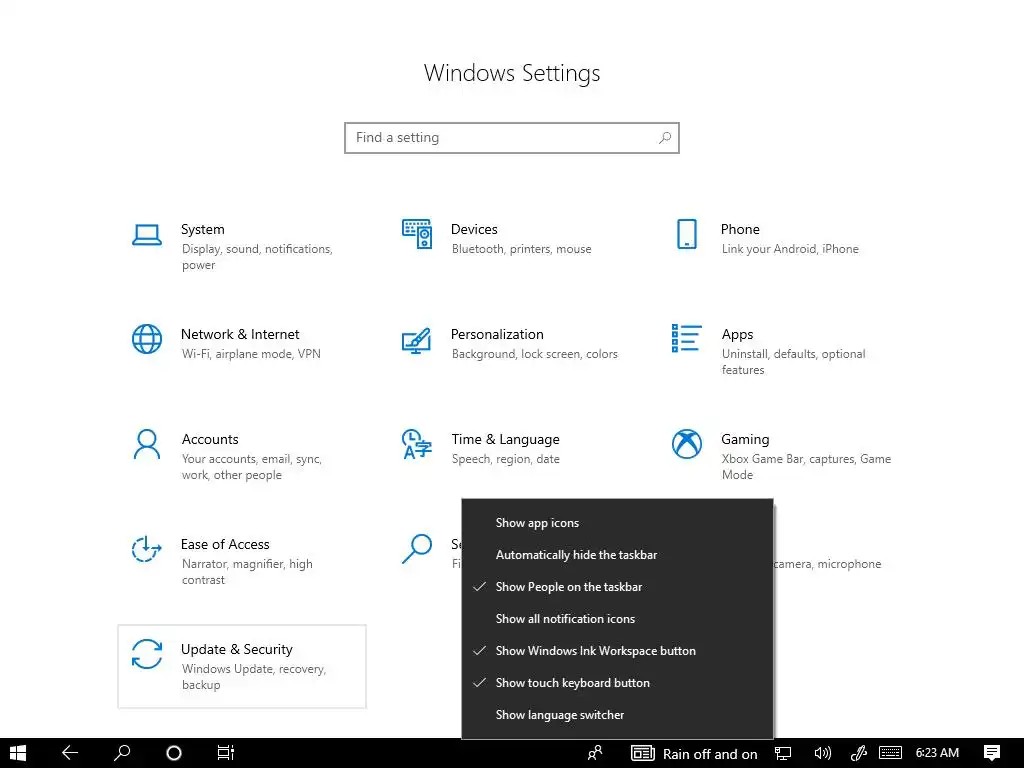Viewport: 1024px width, 768px height.
Task: Toggle Show language switcher
Action: pyautogui.click(x=617, y=714)
